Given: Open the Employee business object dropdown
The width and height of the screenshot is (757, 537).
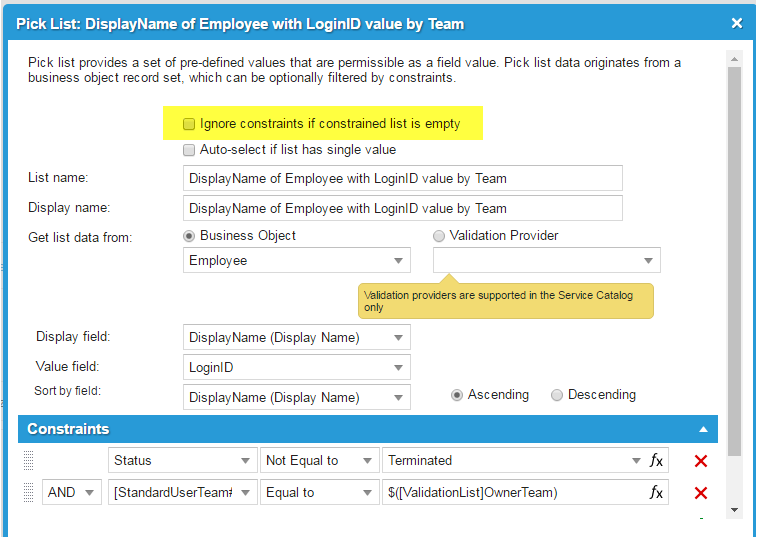Looking at the screenshot, I should 297,260.
